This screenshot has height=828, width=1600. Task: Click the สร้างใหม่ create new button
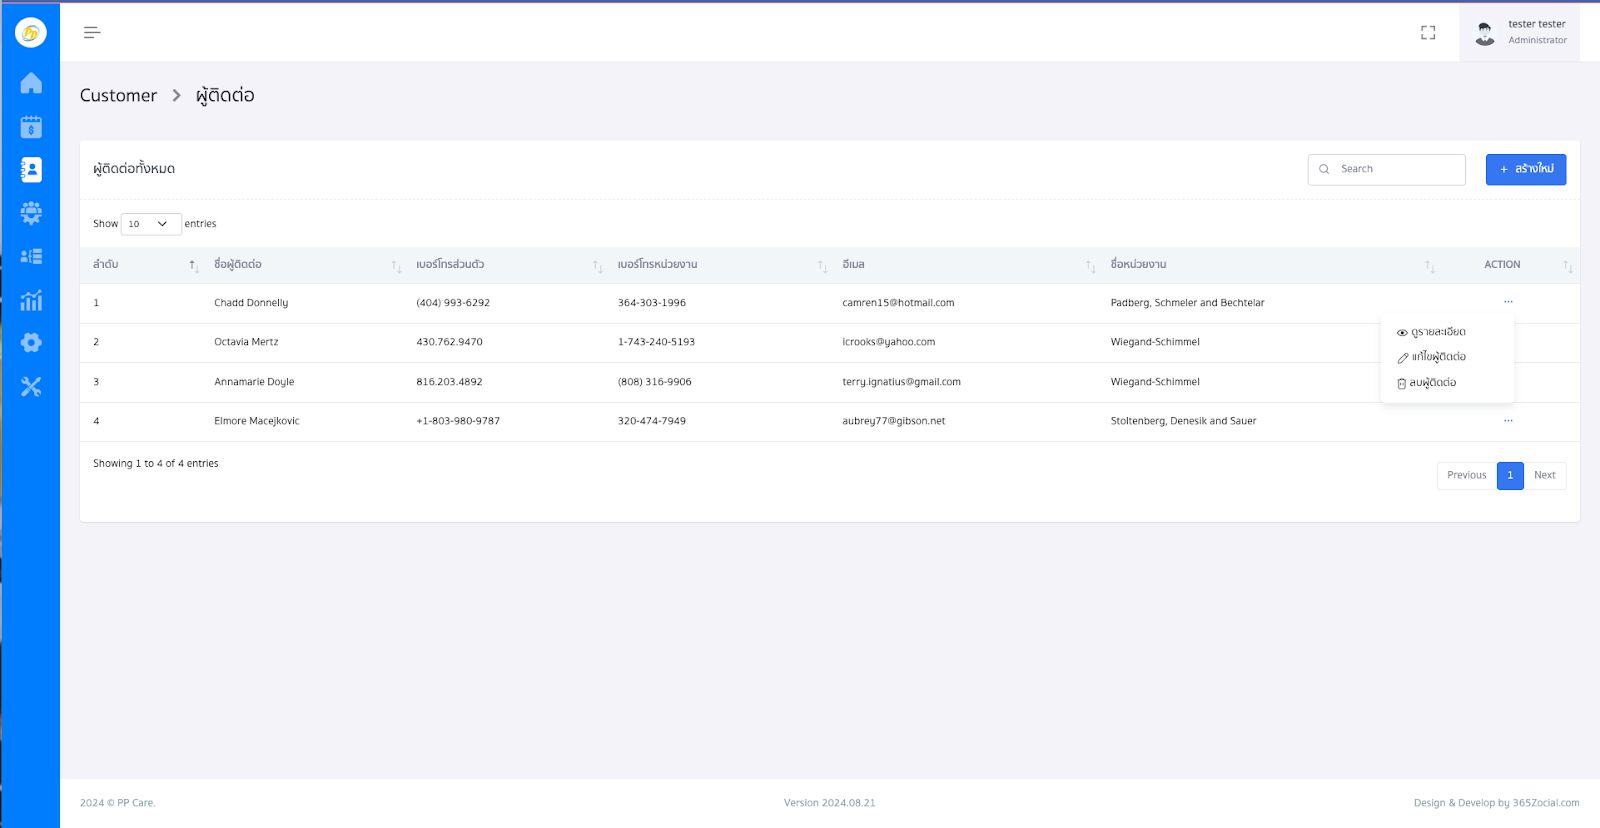pos(1526,169)
